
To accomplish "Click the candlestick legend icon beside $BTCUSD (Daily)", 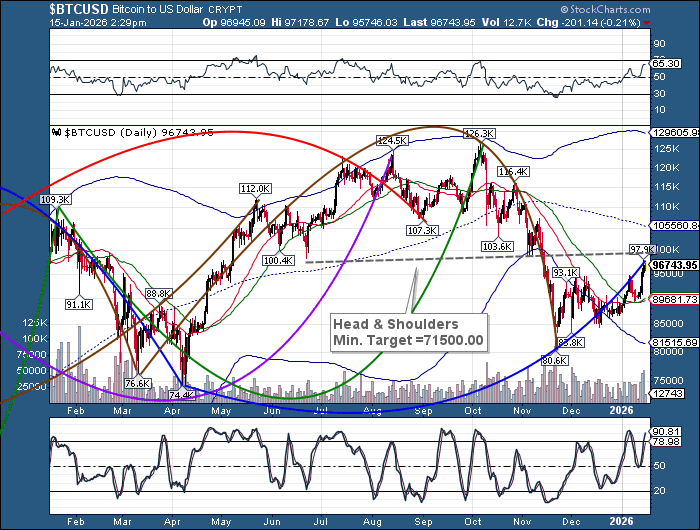I will click(x=56, y=131).
